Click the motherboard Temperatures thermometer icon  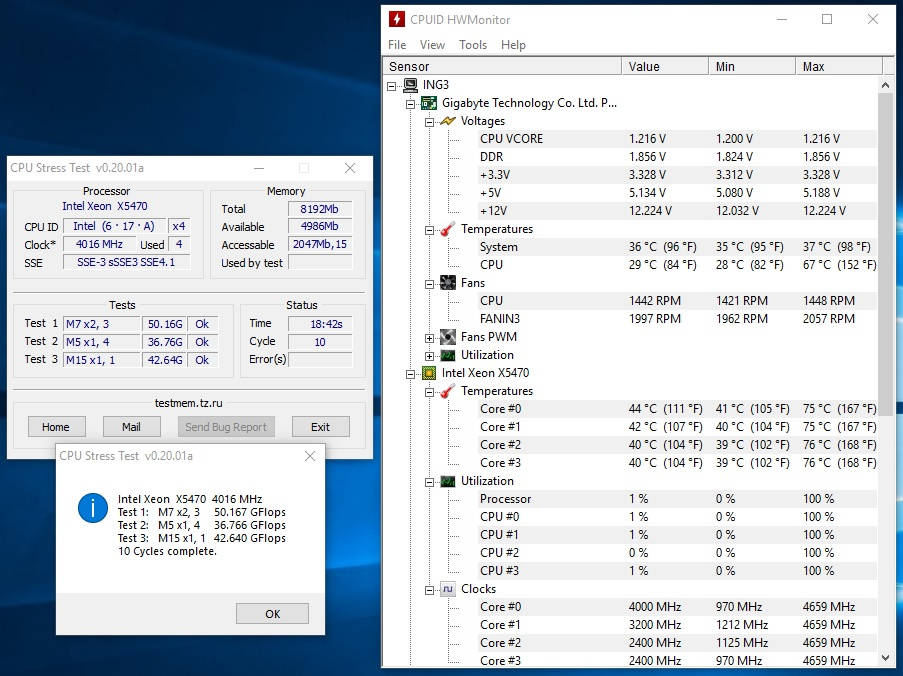point(447,229)
